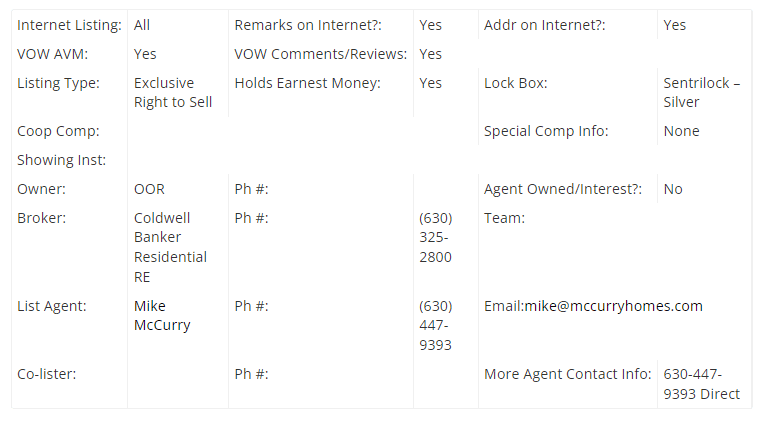Viewport: 779px width, 425px height.
Task: Click the Co-lister label
Action: coord(47,374)
